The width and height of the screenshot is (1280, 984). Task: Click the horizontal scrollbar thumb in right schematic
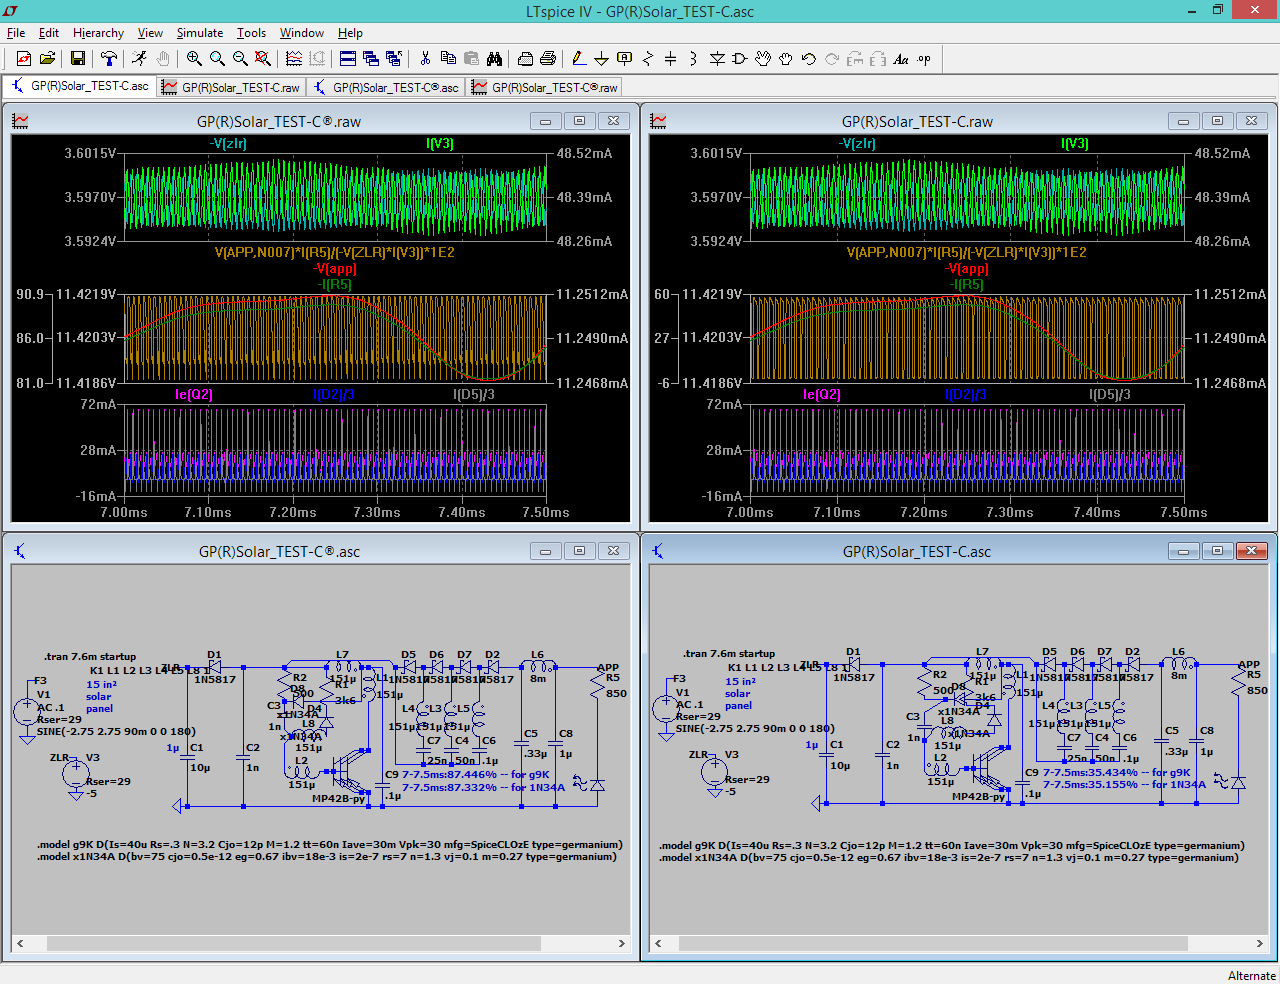click(933, 943)
